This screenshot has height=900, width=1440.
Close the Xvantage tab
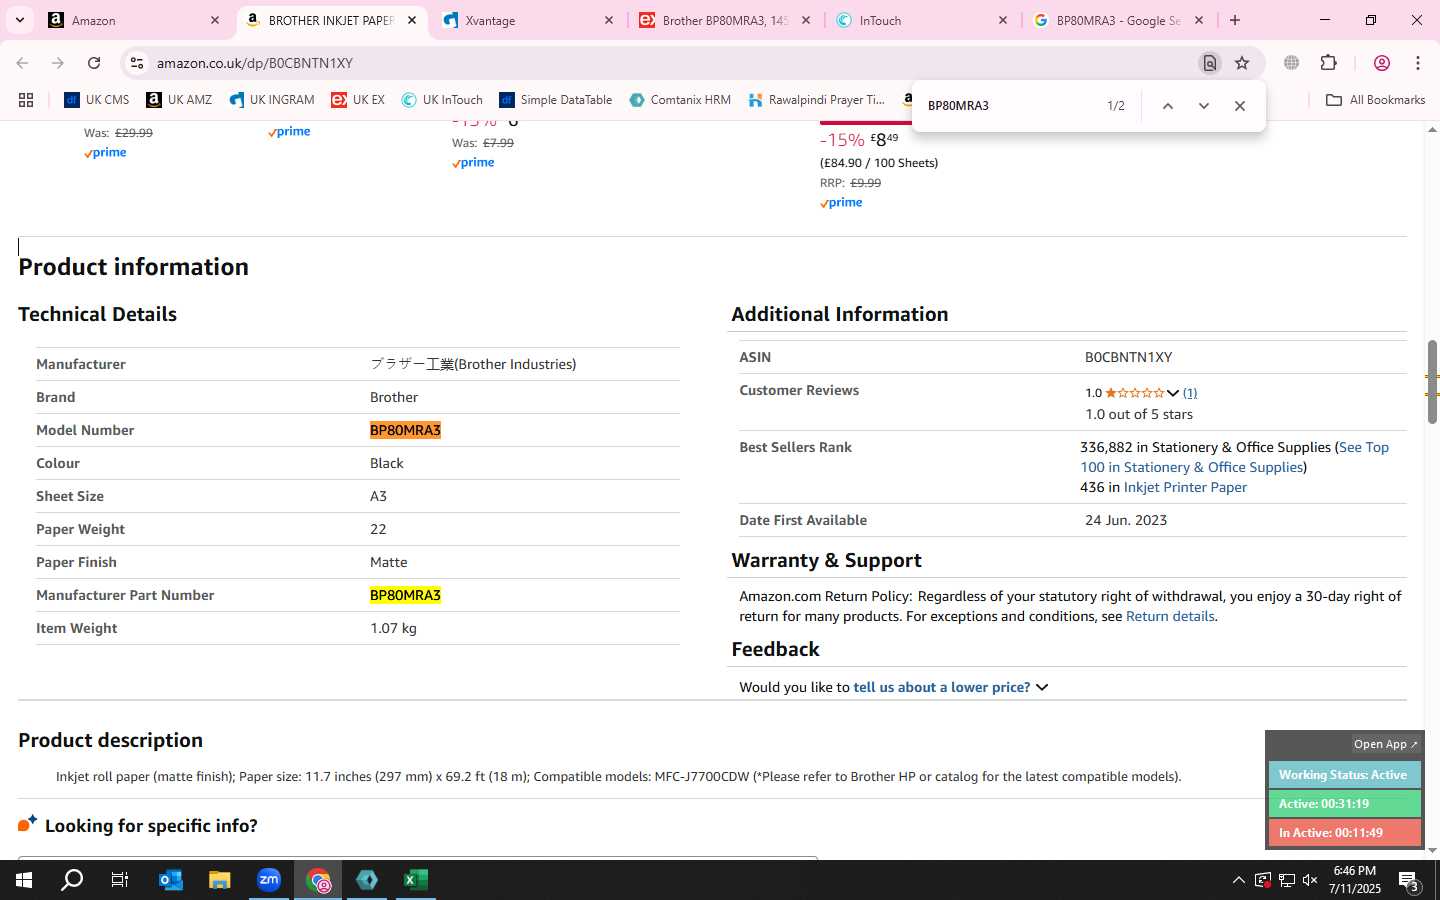click(x=608, y=20)
